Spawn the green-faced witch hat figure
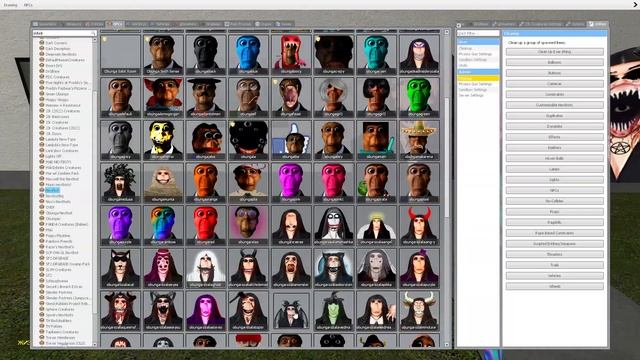 [x=333, y=310]
